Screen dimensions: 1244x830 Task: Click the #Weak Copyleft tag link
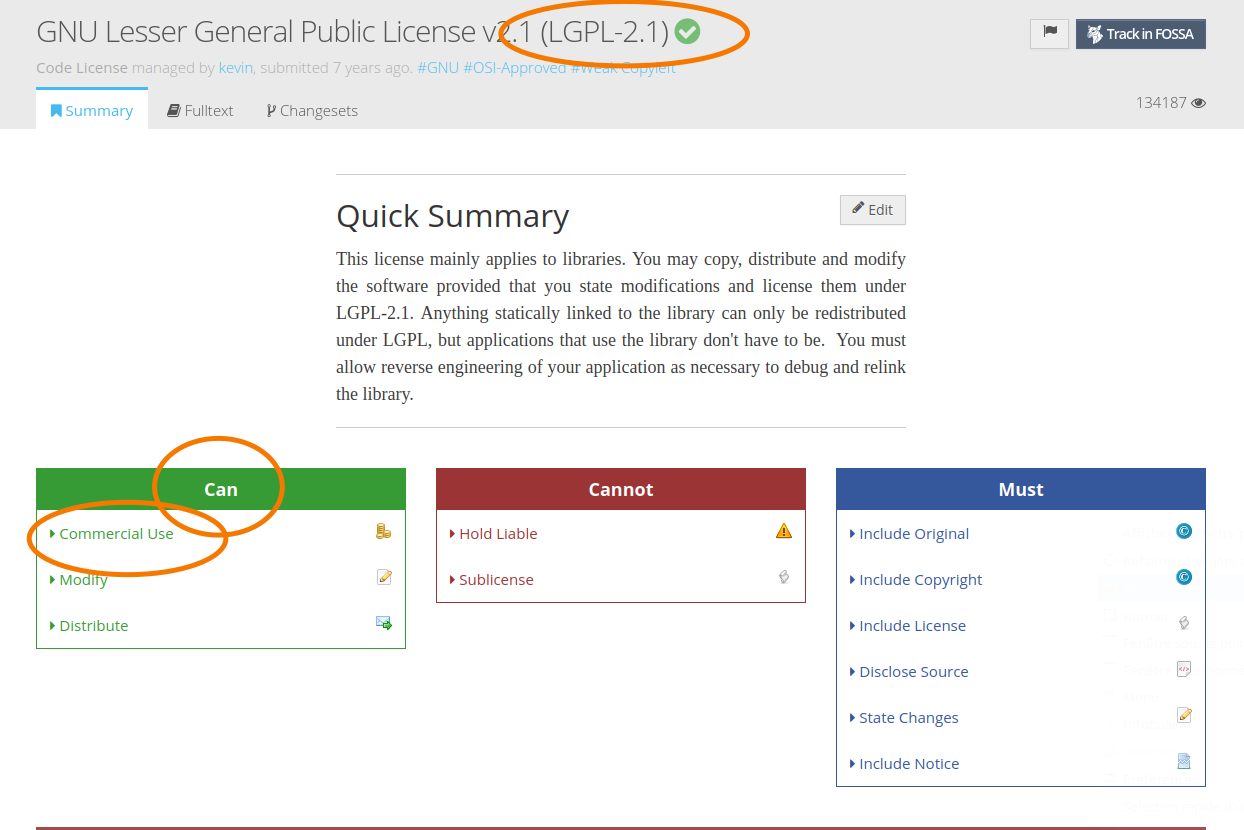click(x=623, y=68)
